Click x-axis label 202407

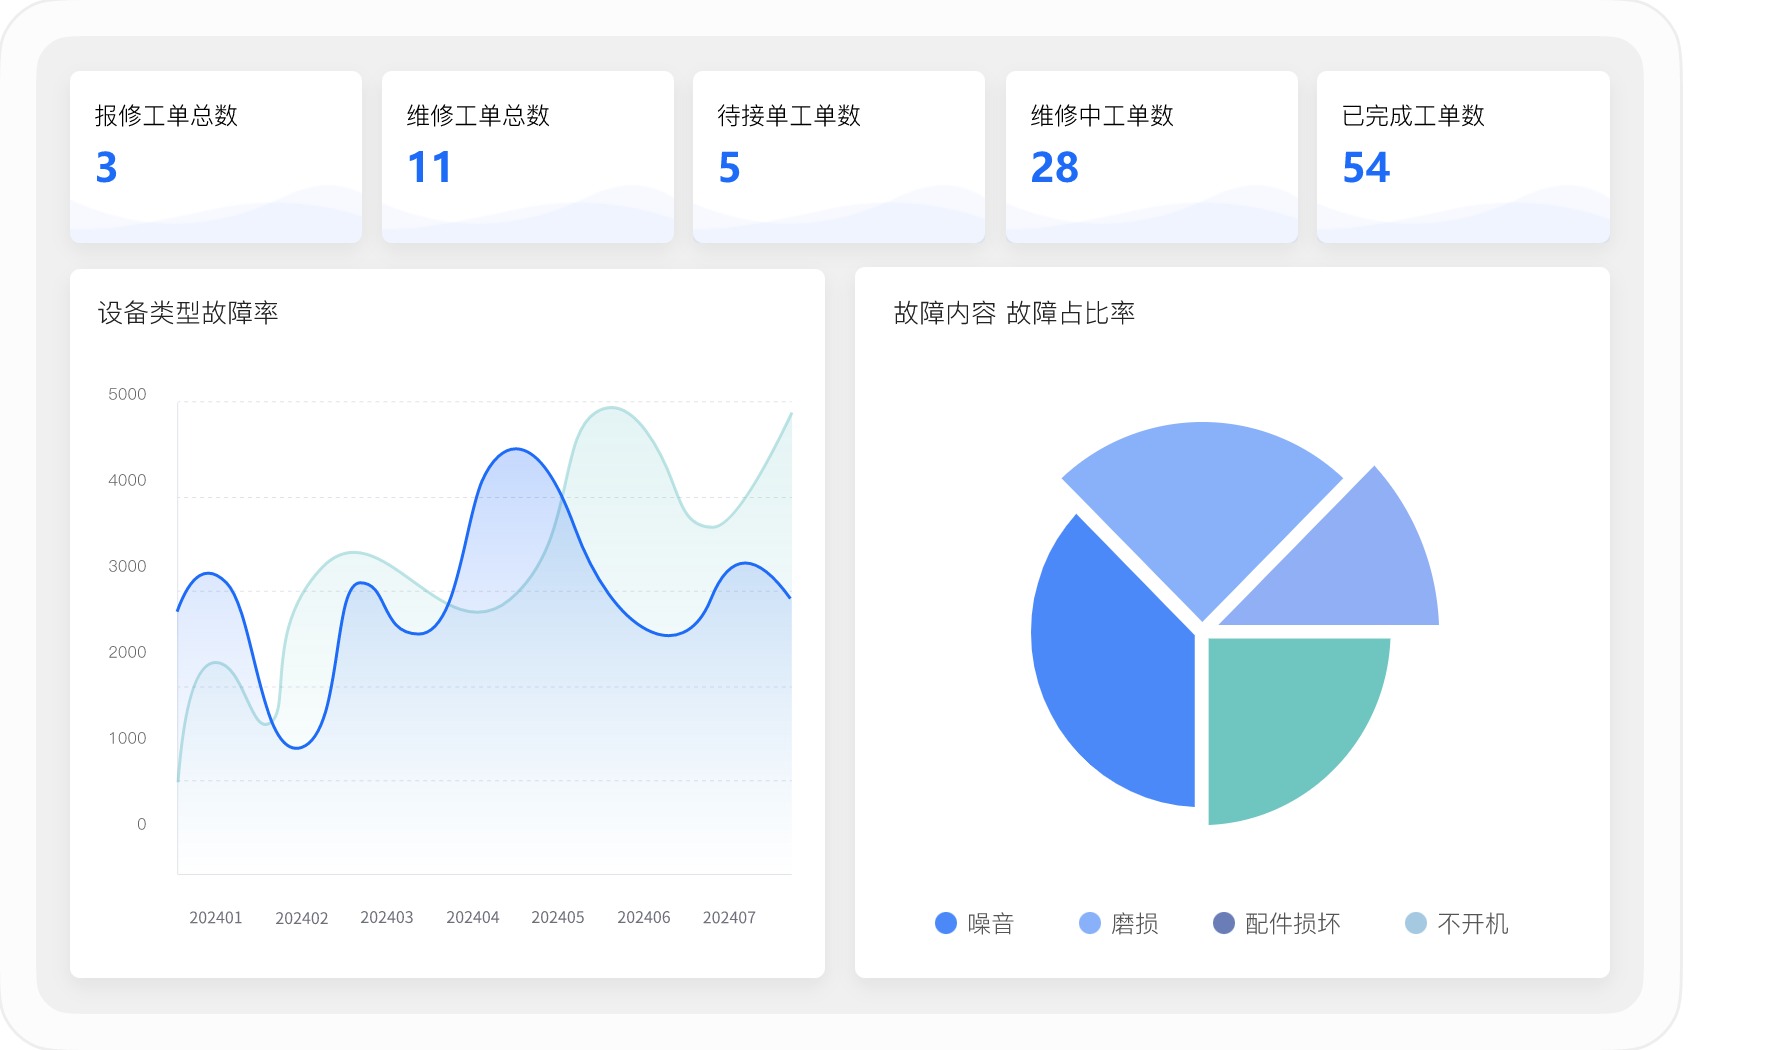point(729,917)
